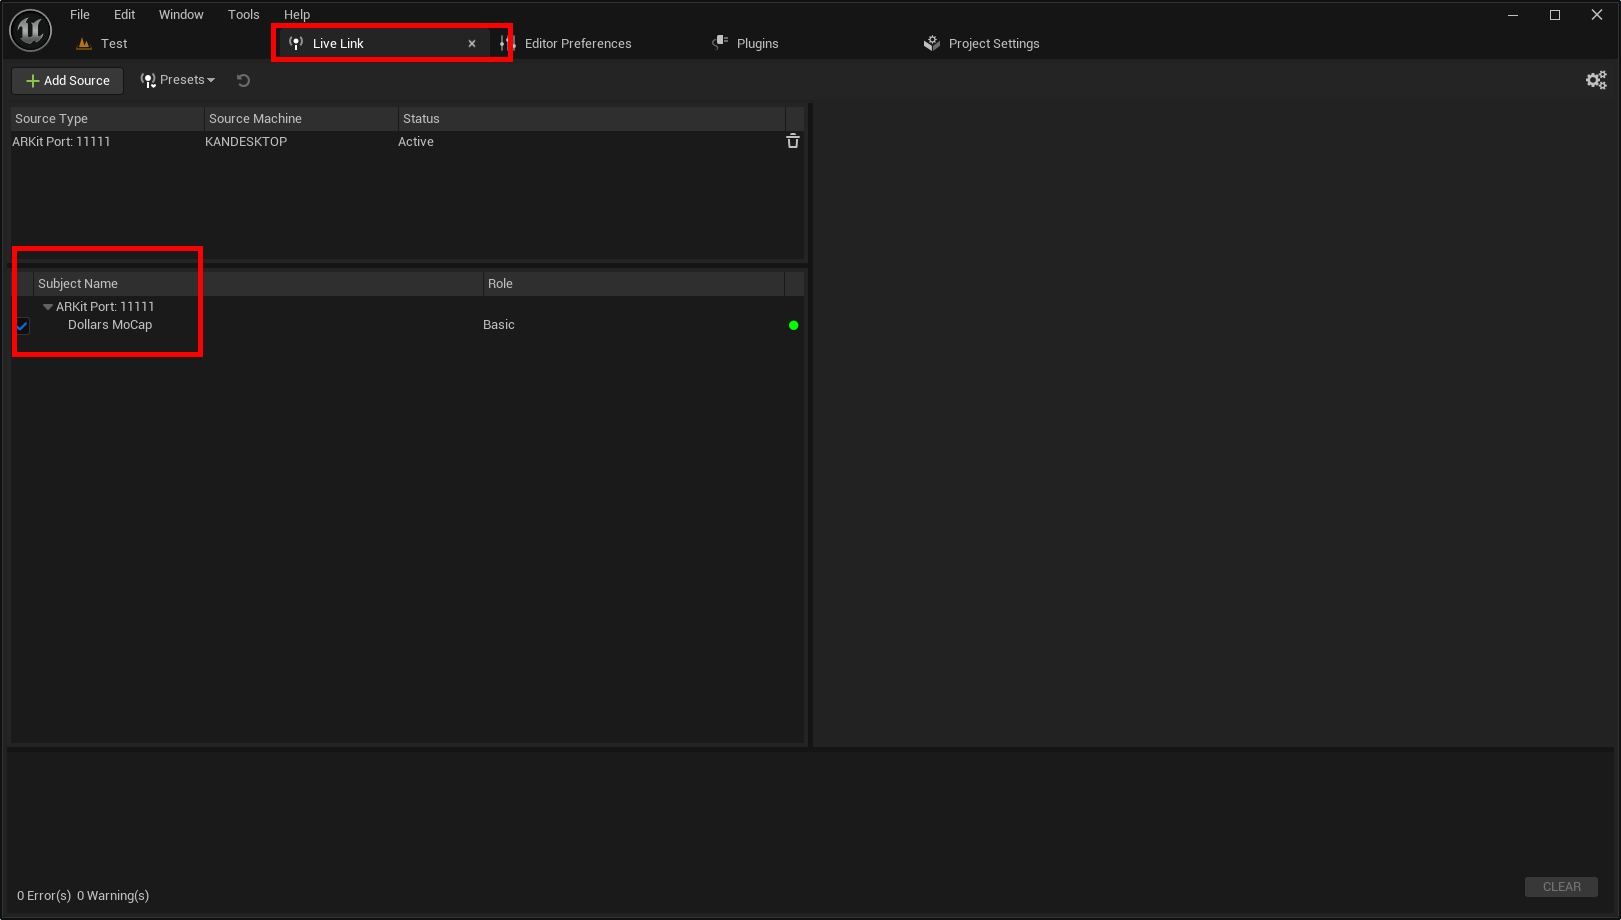Click the revert arrow icon beside Presets
This screenshot has height=920, width=1621.
pyautogui.click(x=243, y=81)
